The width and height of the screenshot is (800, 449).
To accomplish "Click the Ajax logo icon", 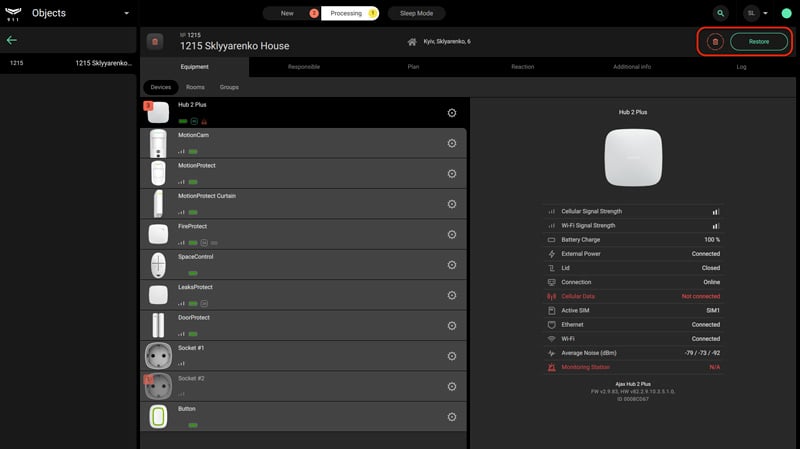I will click(x=13, y=13).
